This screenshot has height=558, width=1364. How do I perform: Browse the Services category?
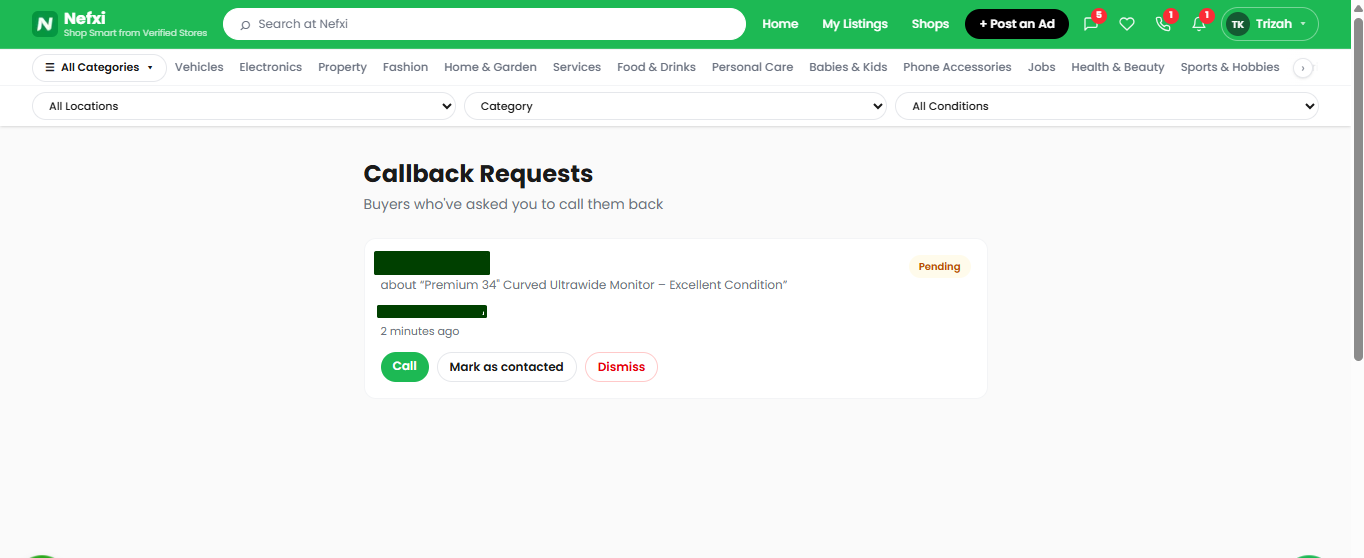click(x=577, y=67)
